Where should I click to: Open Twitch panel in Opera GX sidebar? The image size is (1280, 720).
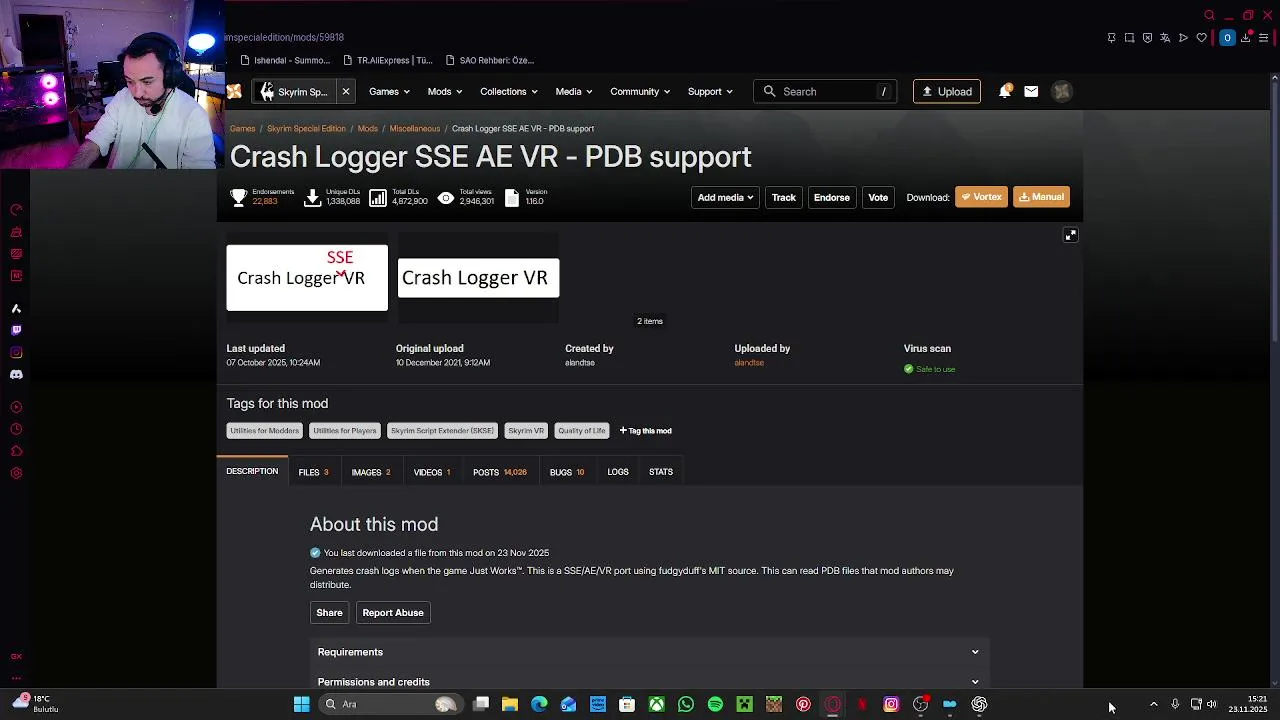pyautogui.click(x=16, y=330)
